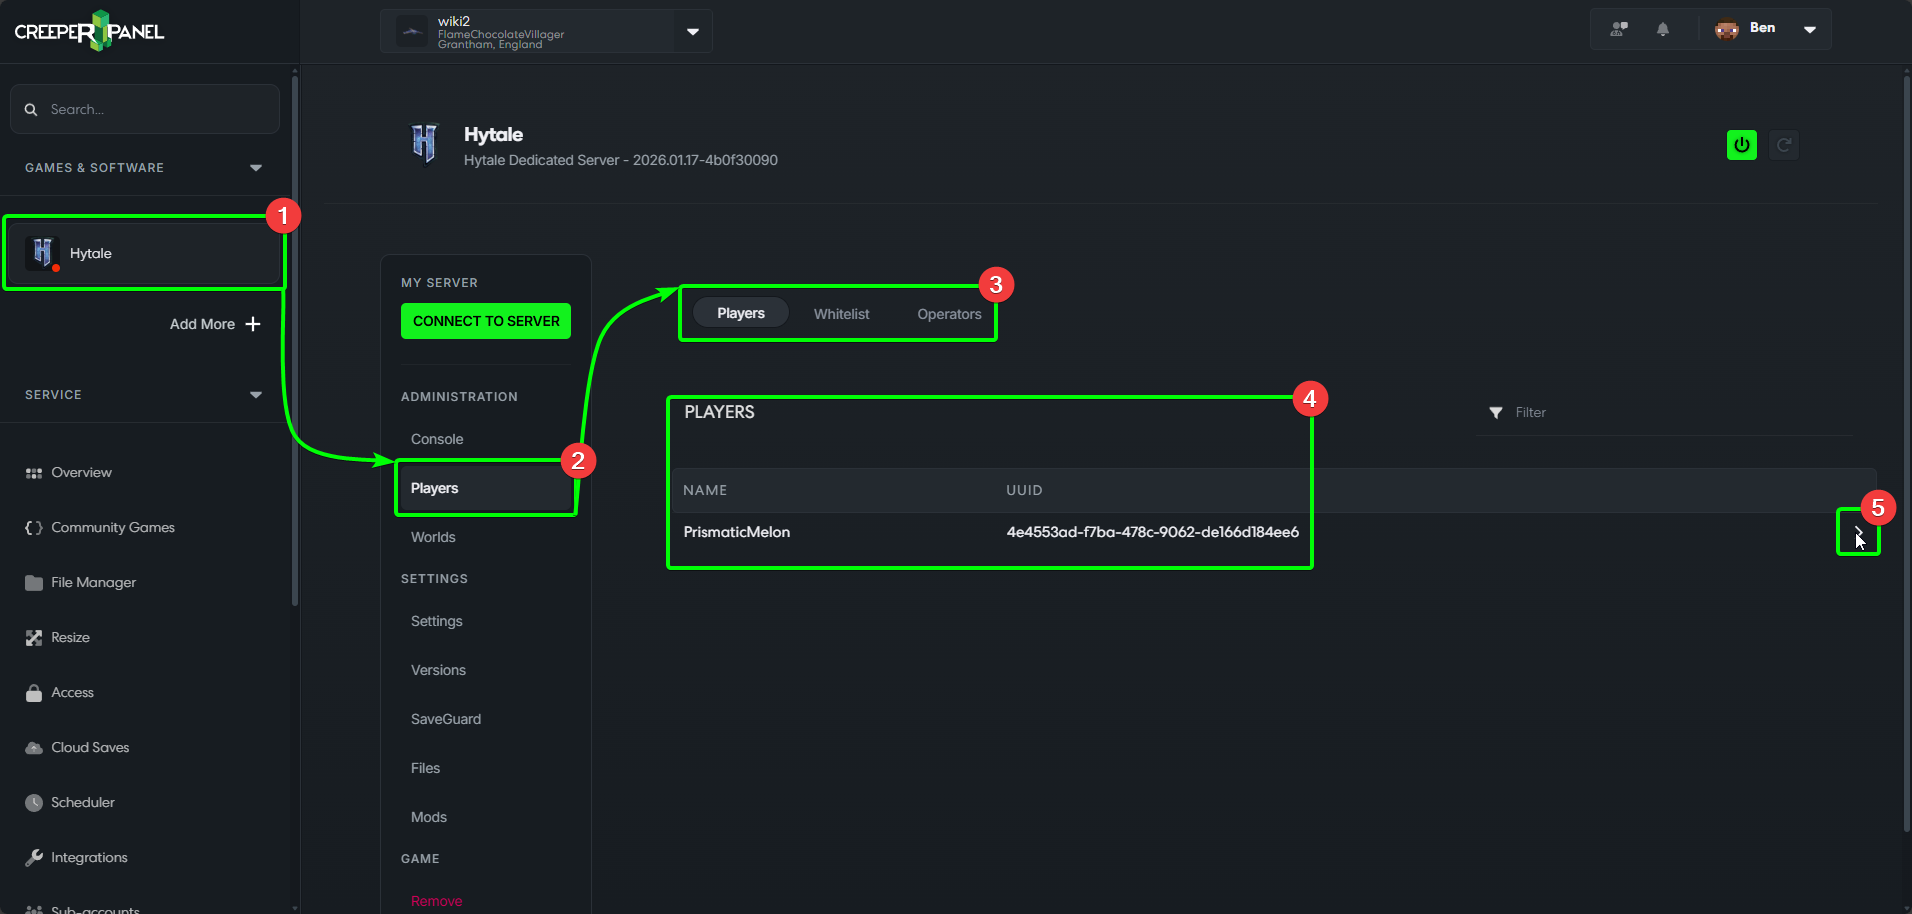Open the Ben account dropdown
Screen dimensions: 1912x914
pos(1809,29)
